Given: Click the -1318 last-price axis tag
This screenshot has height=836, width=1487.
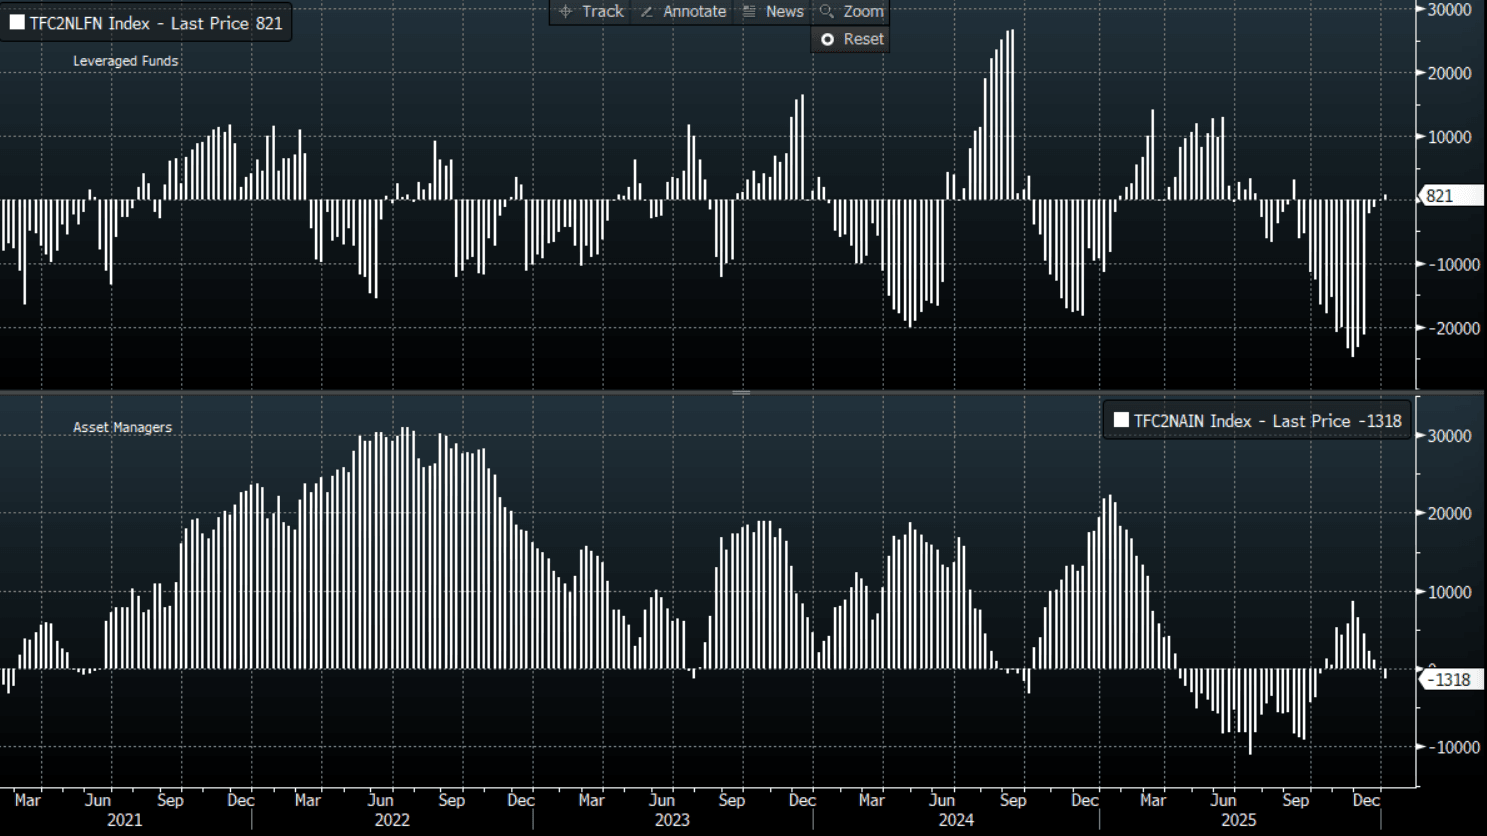Looking at the screenshot, I should click(x=1449, y=680).
